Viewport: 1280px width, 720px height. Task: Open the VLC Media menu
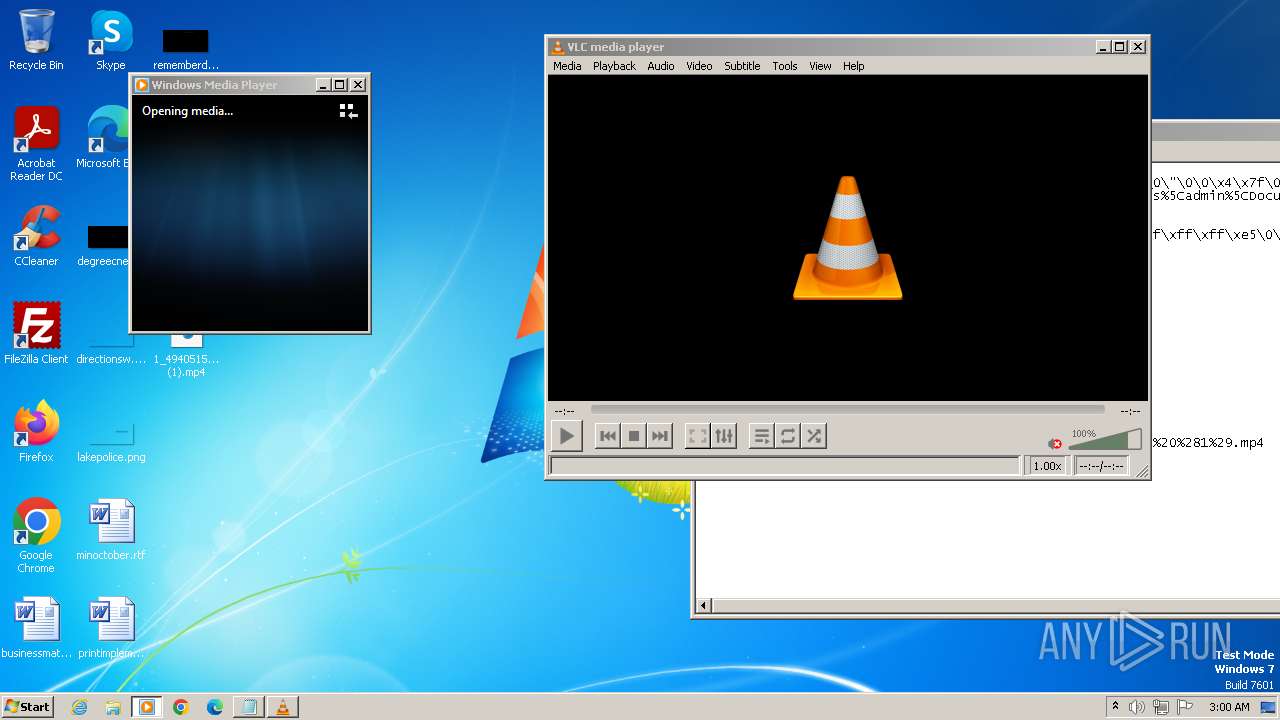(x=567, y=66)
